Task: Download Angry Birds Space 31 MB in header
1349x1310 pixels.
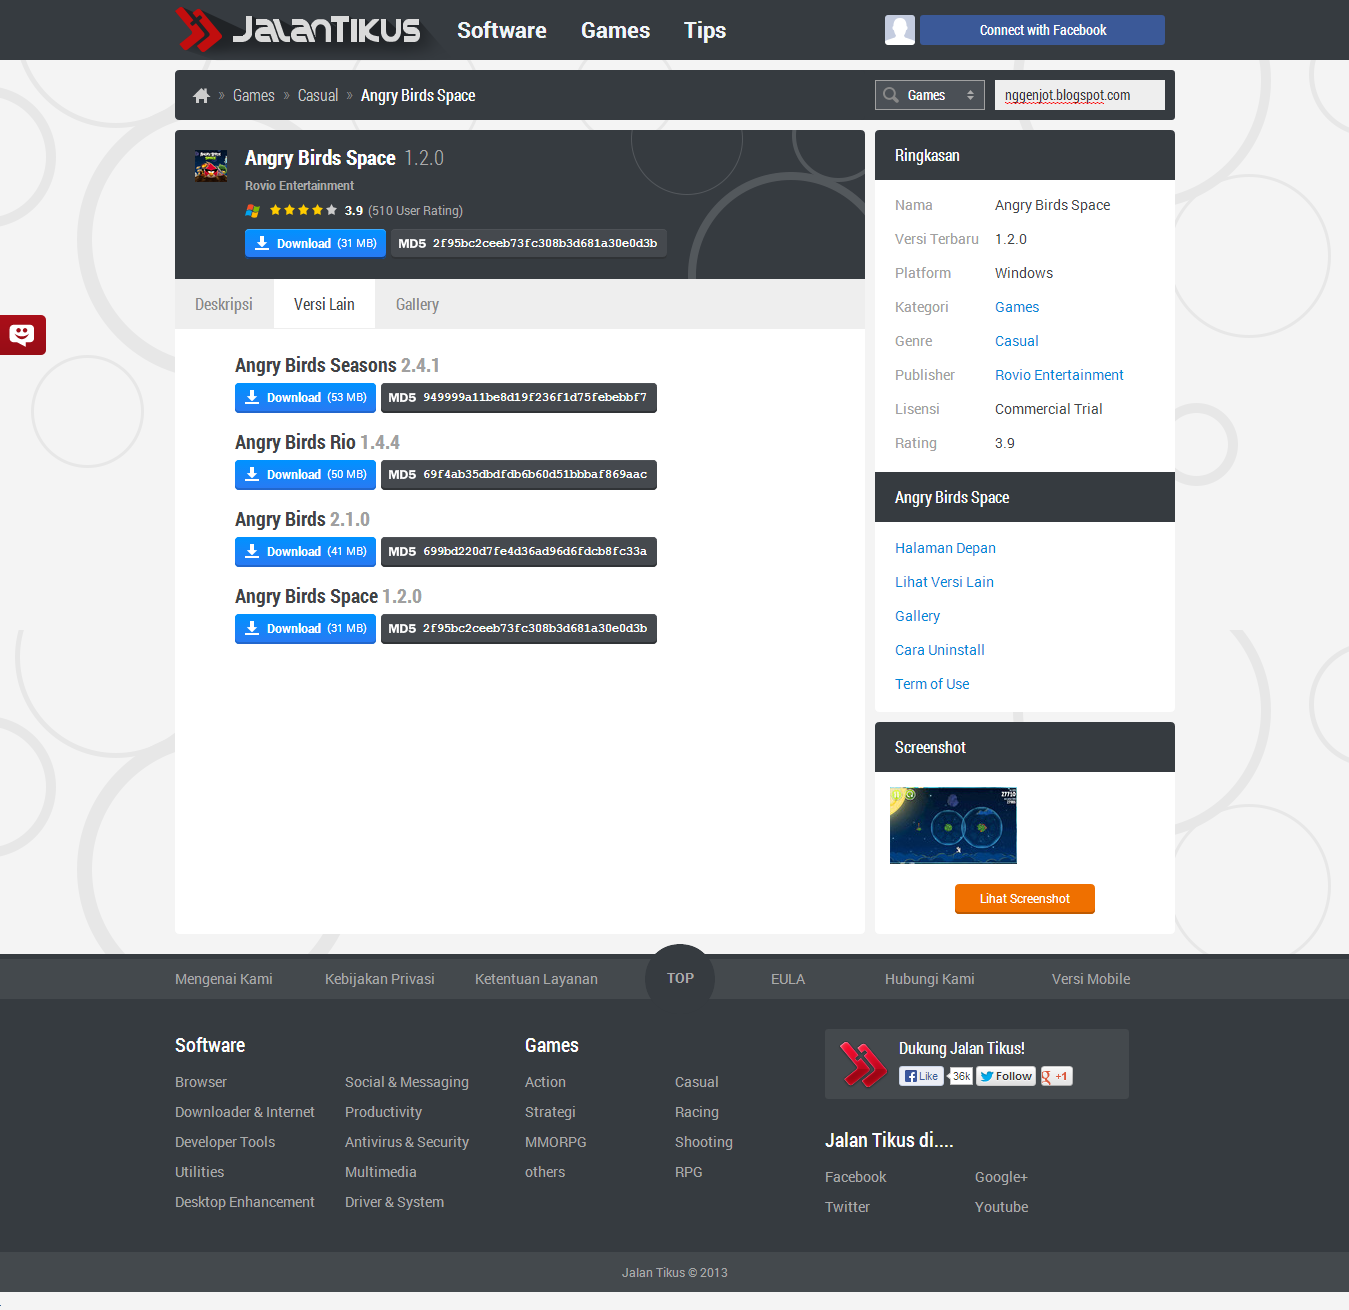Action: (x=315, y=243)
